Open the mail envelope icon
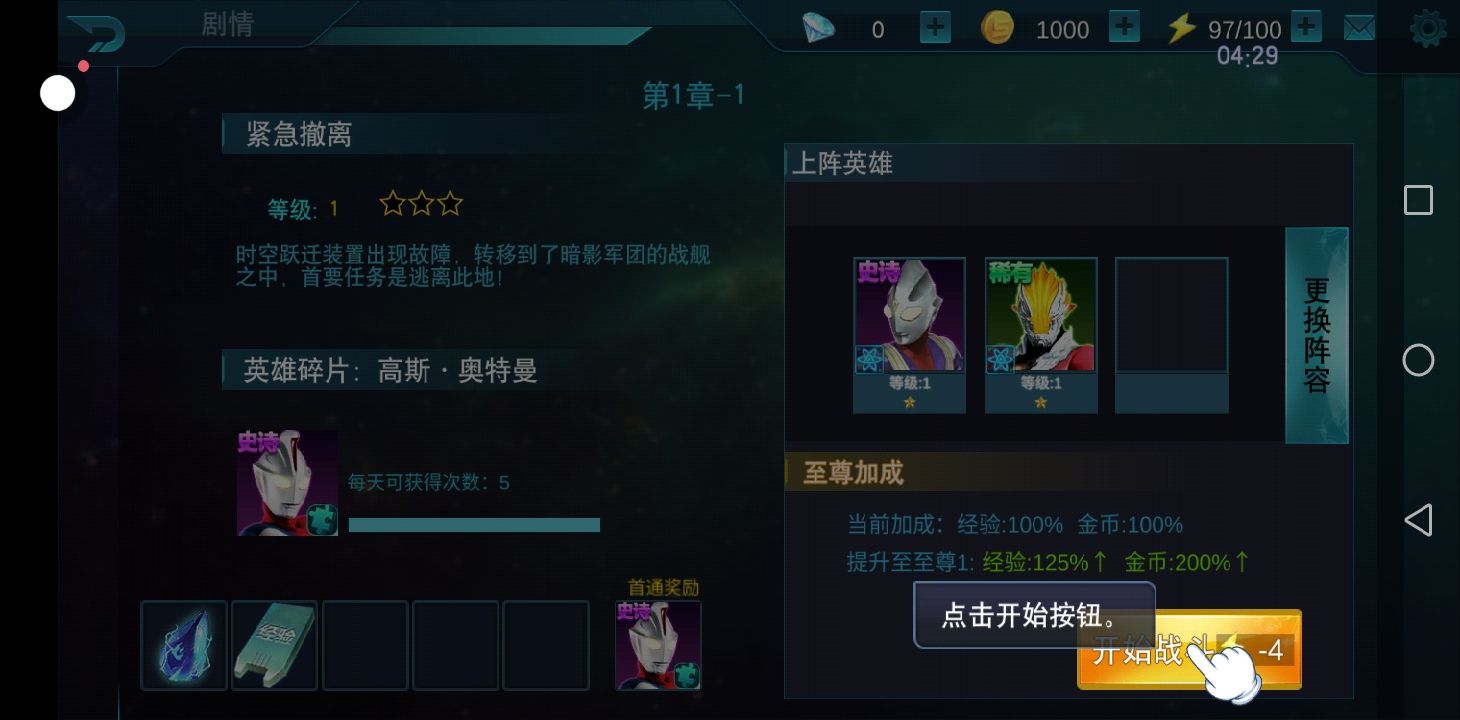Viewport: 1460px width, 720px height. 1359,29
